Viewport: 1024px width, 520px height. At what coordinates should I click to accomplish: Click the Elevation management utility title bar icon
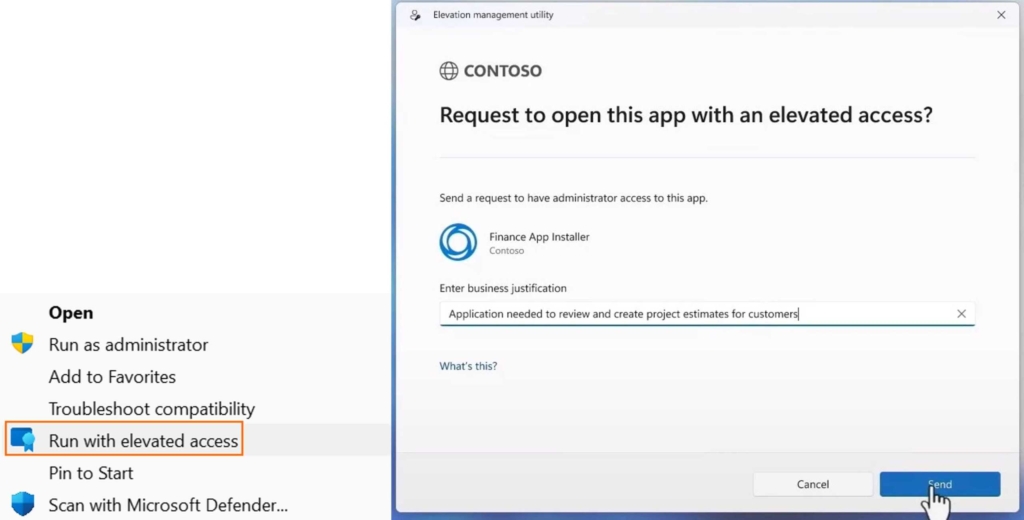coord(415,15)
